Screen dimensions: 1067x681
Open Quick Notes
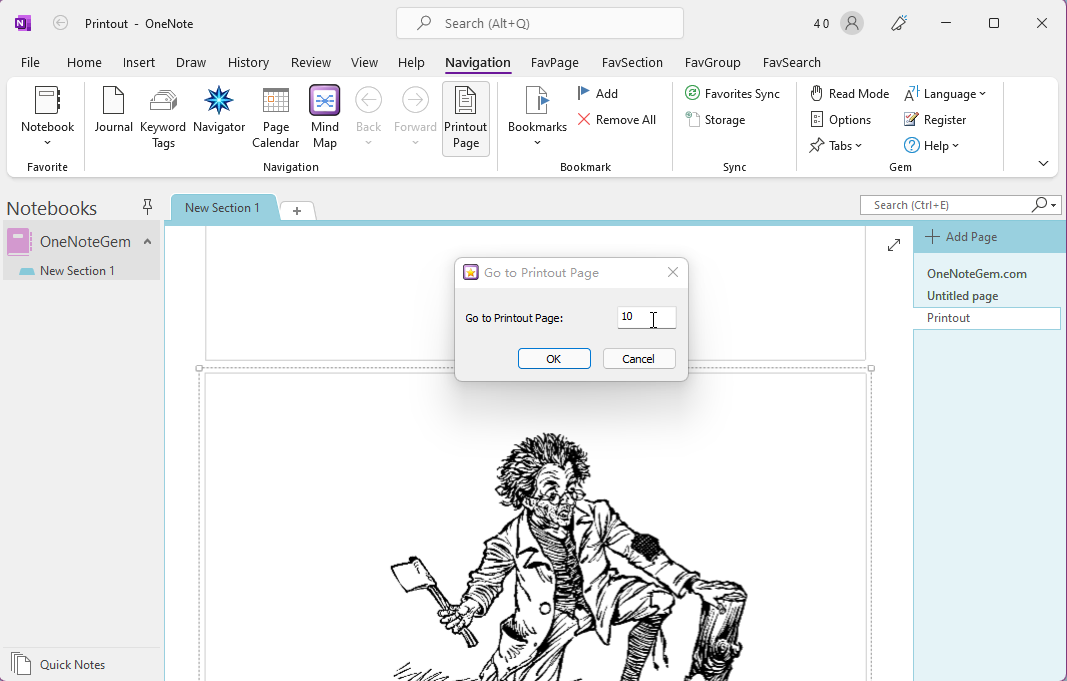(59, 664)
